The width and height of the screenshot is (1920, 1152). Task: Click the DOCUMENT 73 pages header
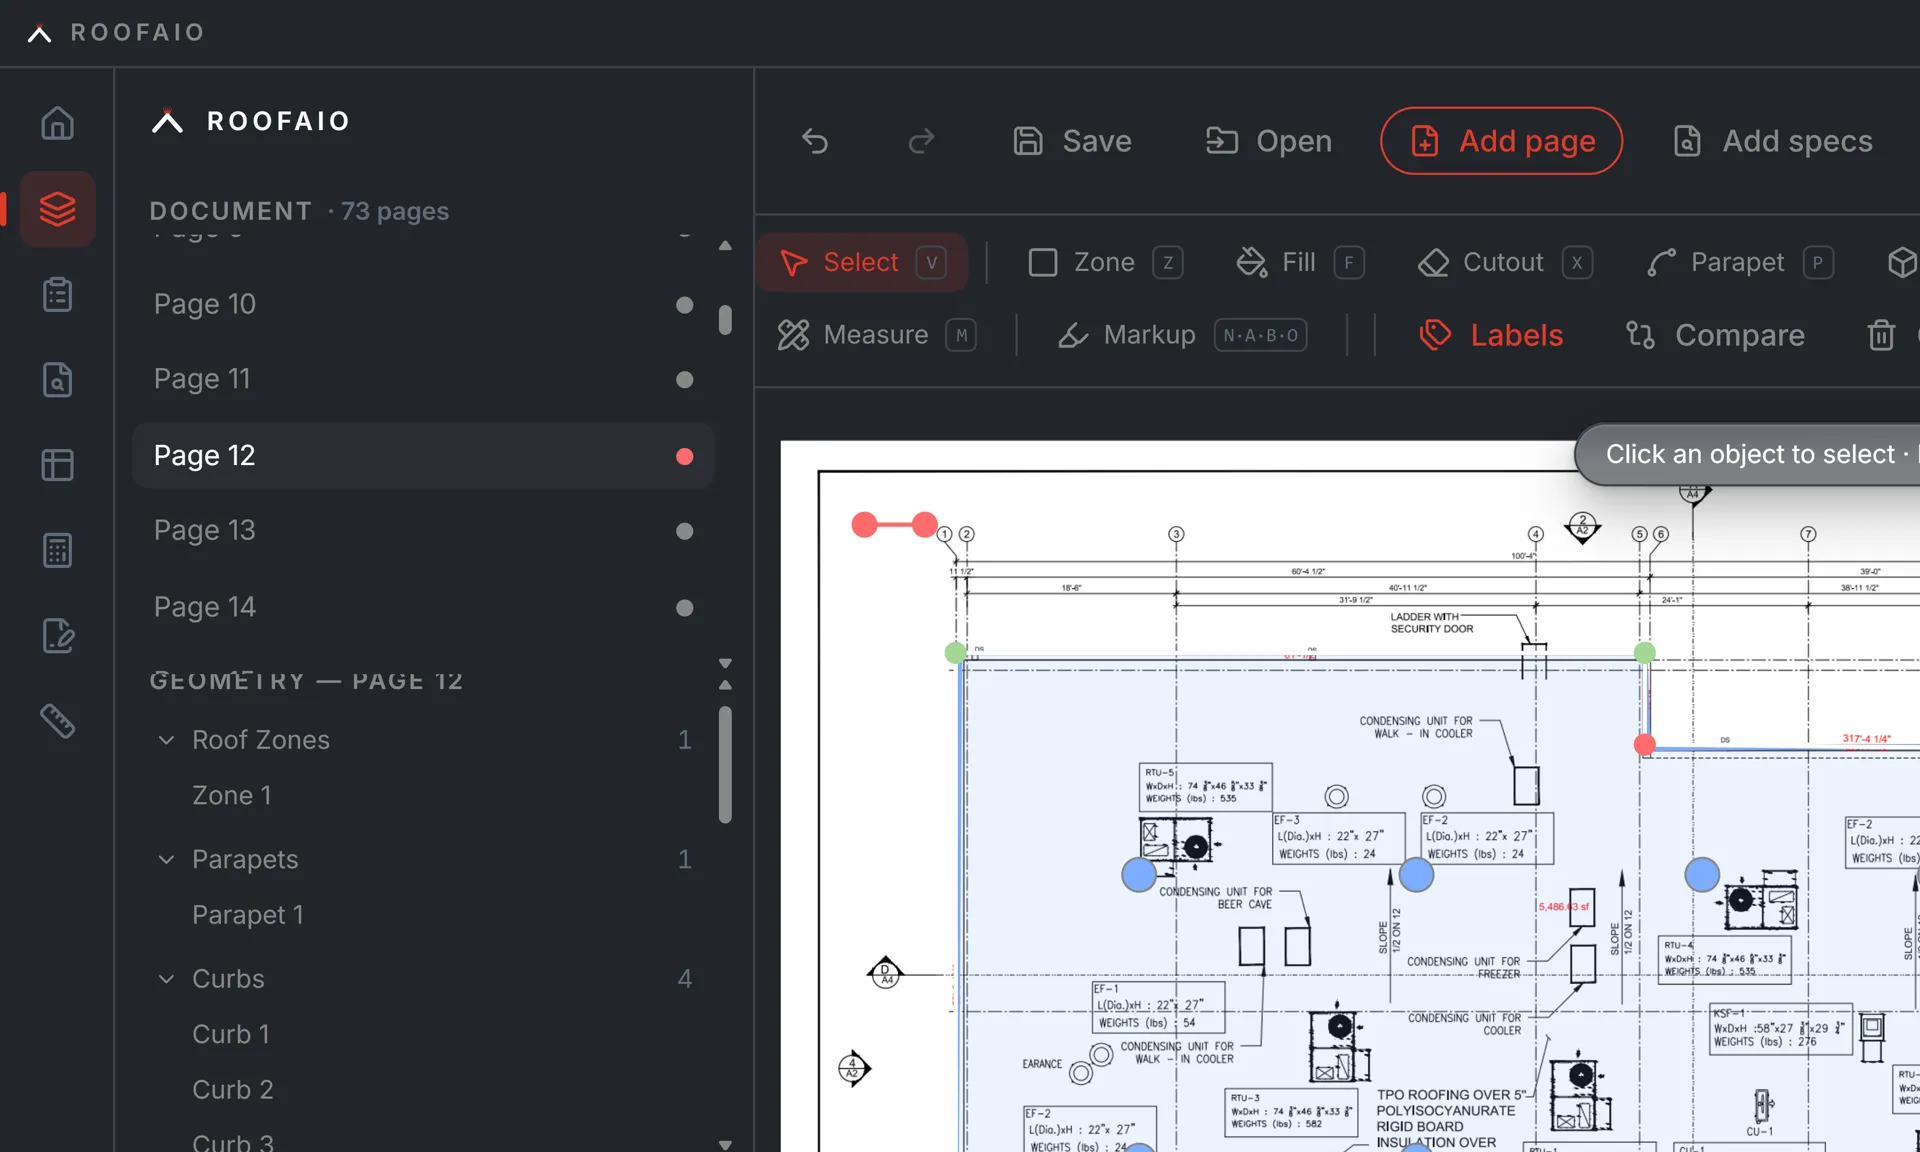tap(299, 211)
